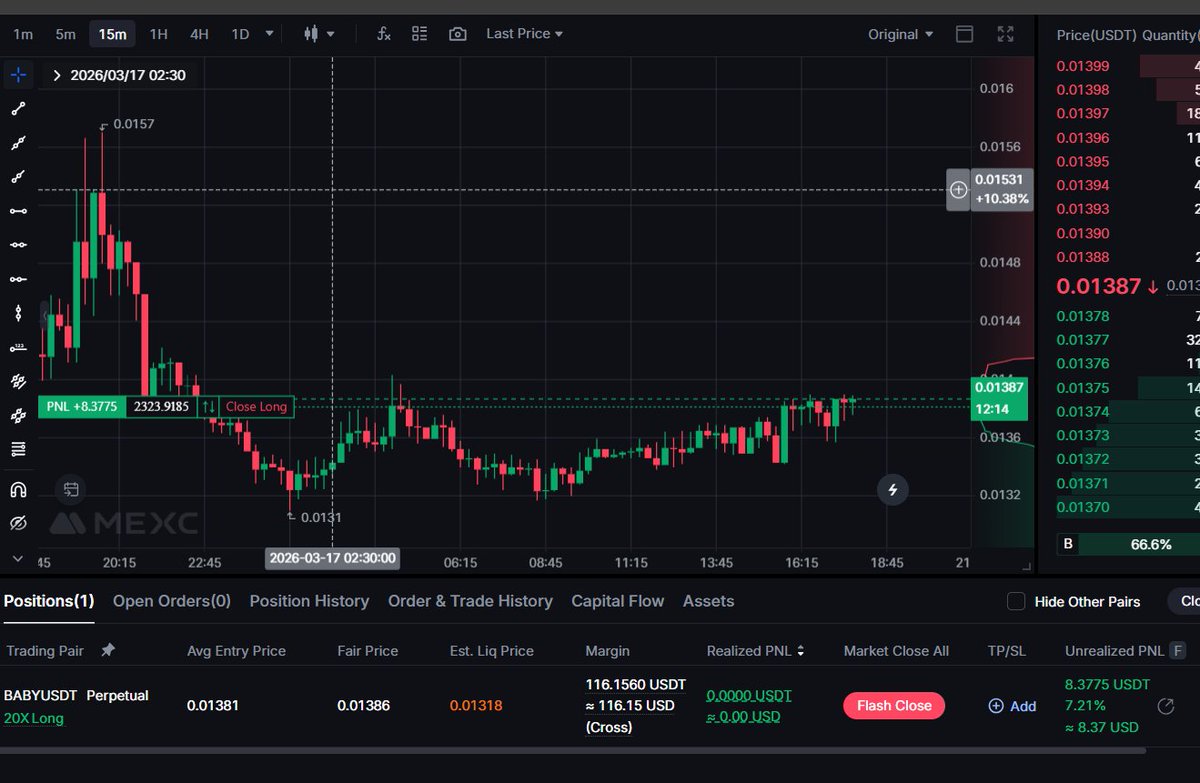This screenshot has height=783, width=1200.
Task: Check the Hide Other Pairs checkbox
Action: tap(1016, 601)
